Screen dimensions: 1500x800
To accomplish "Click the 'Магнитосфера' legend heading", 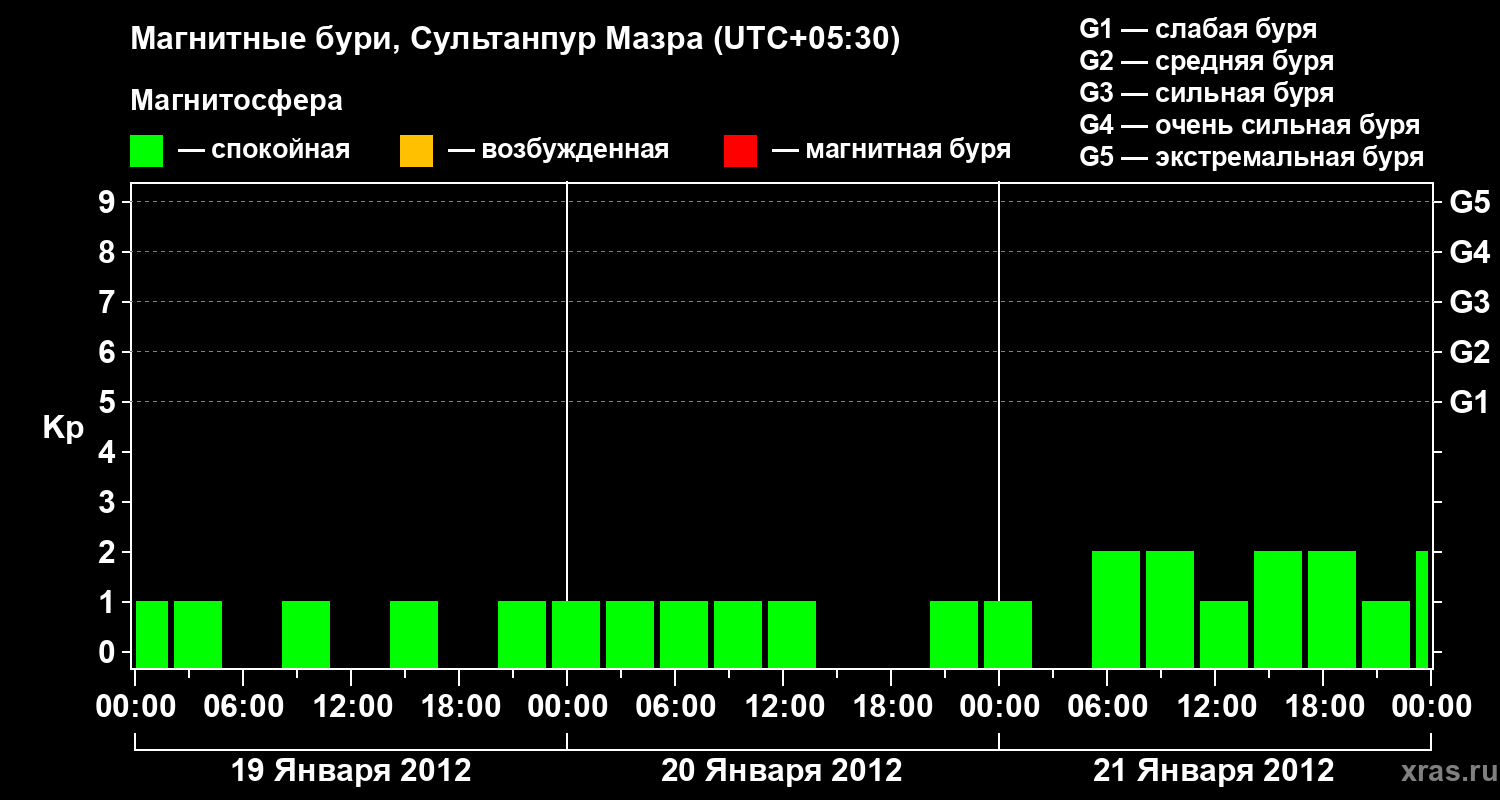I will tap(236, 101).
